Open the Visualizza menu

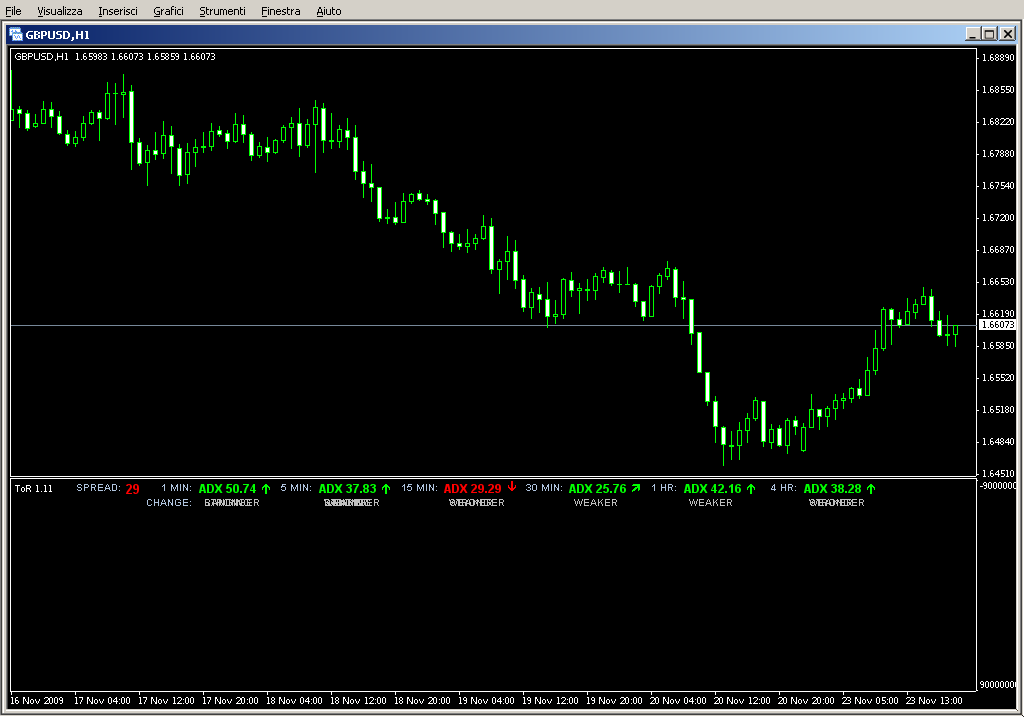pyautogui.click(x=60, y=11)
